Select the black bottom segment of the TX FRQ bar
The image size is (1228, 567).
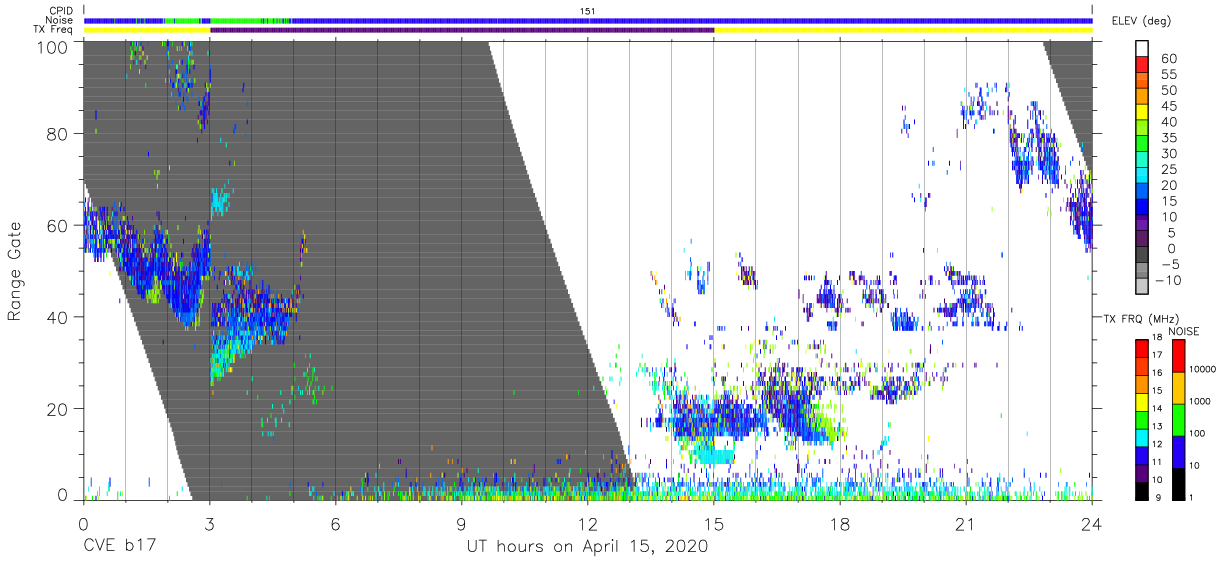pos(1142,489)
